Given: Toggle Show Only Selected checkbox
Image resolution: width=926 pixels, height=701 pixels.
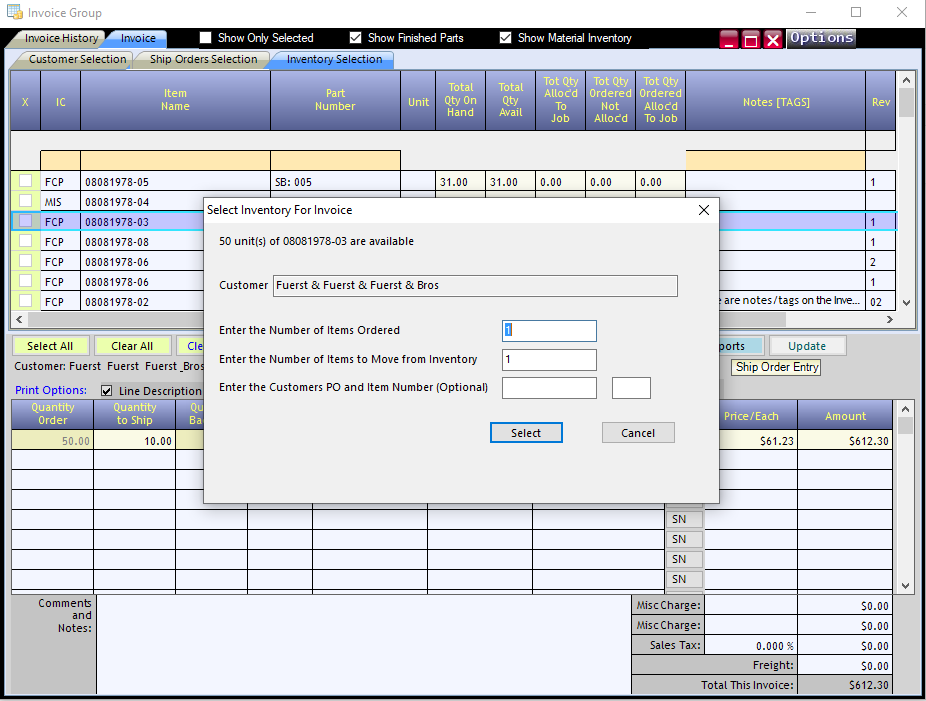Looking at the screenshot, I should [206, 38].
